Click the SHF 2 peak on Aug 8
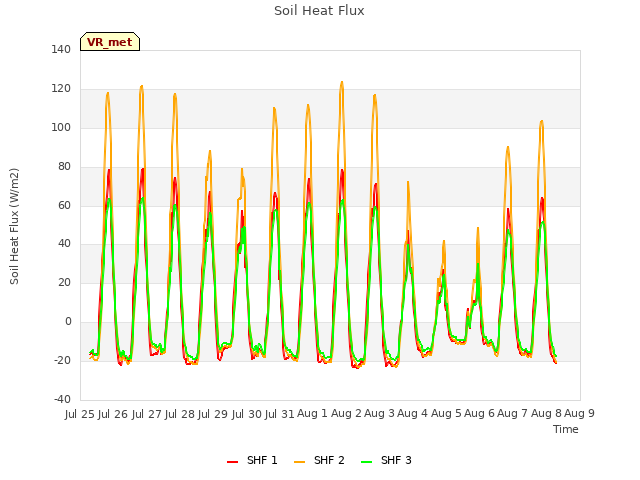Viewport: 640px width, 480px height. click(x=542, y=121)
